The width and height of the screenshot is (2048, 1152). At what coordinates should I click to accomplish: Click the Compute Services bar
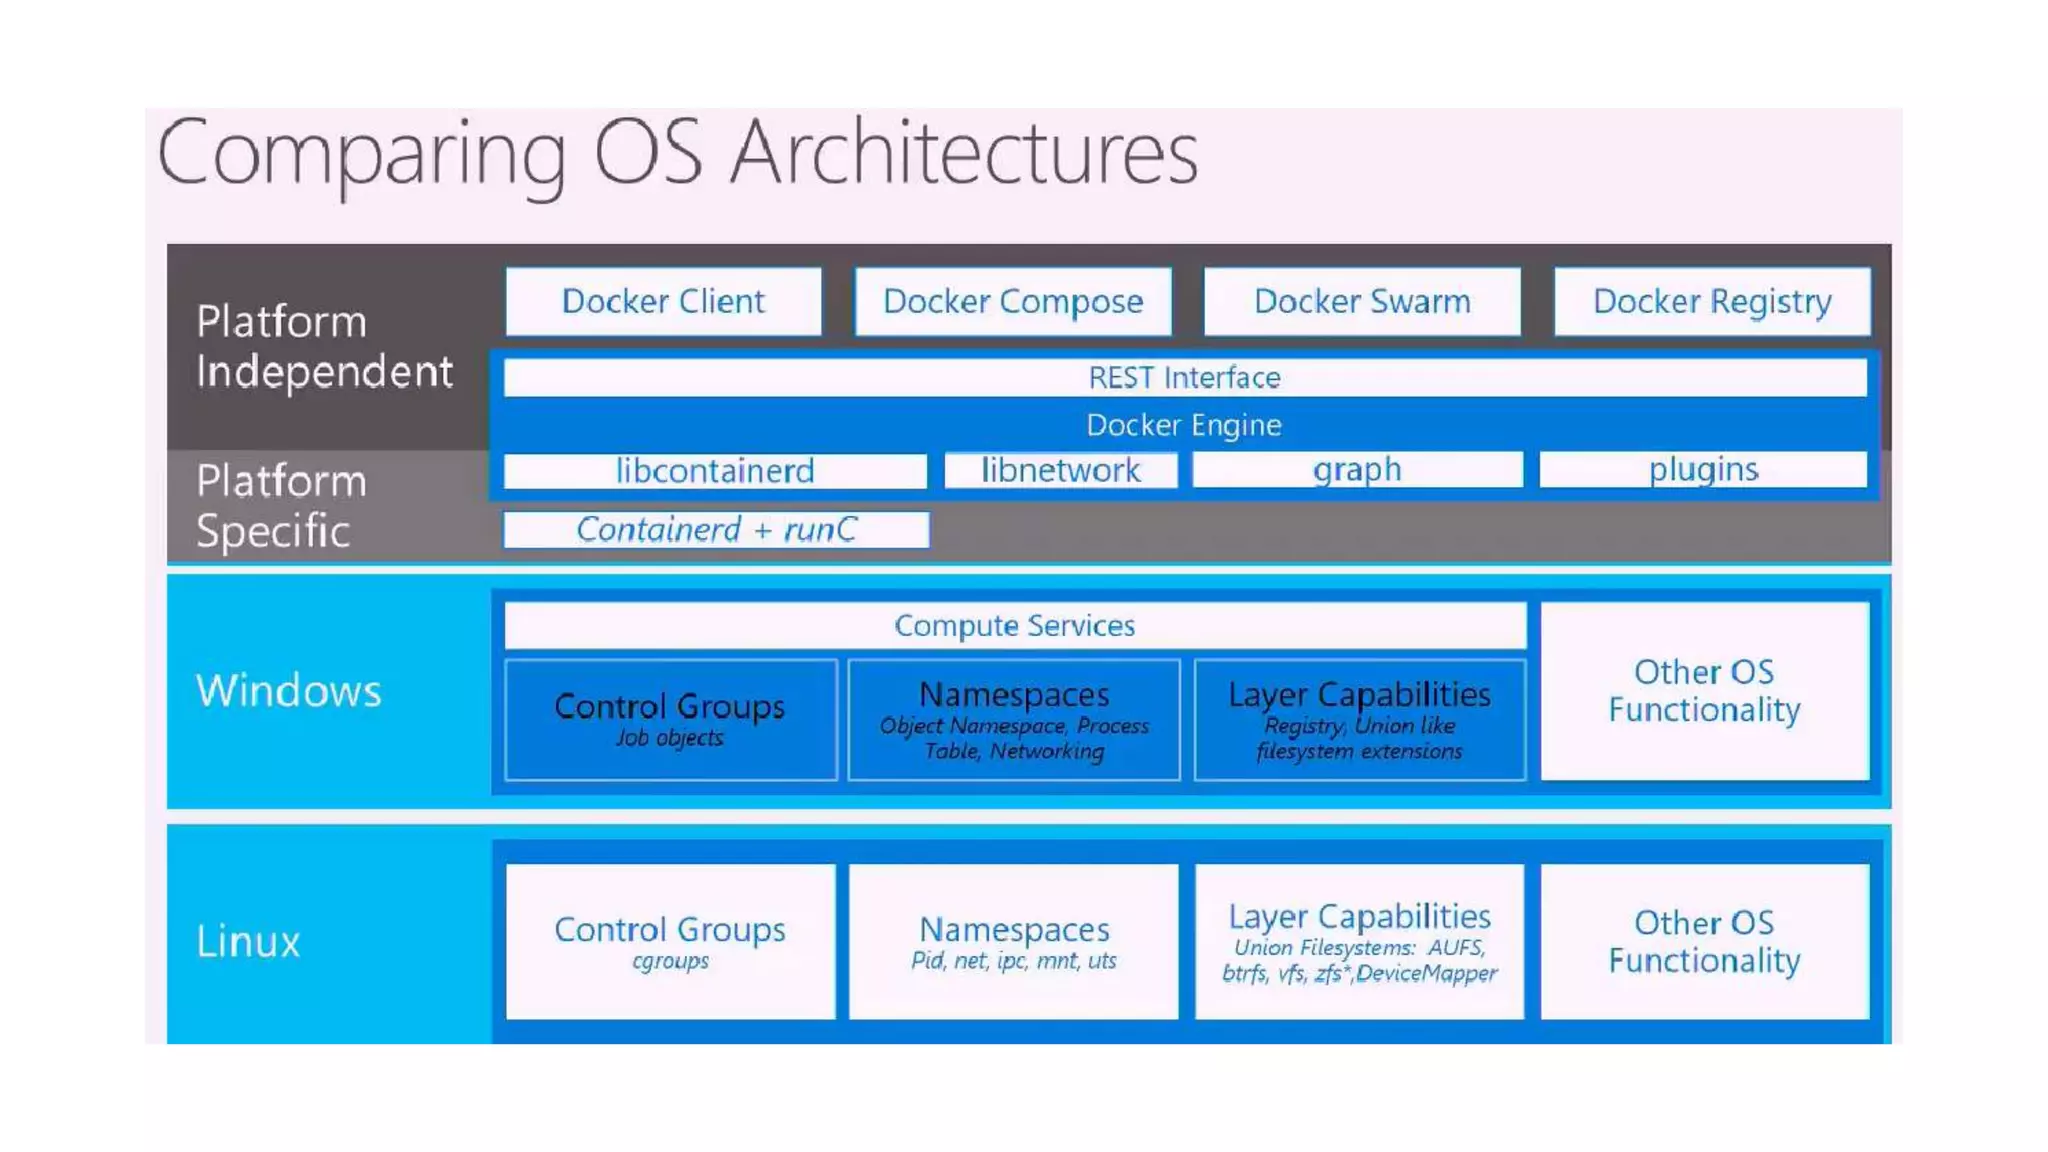click(x=1014, y=626)
